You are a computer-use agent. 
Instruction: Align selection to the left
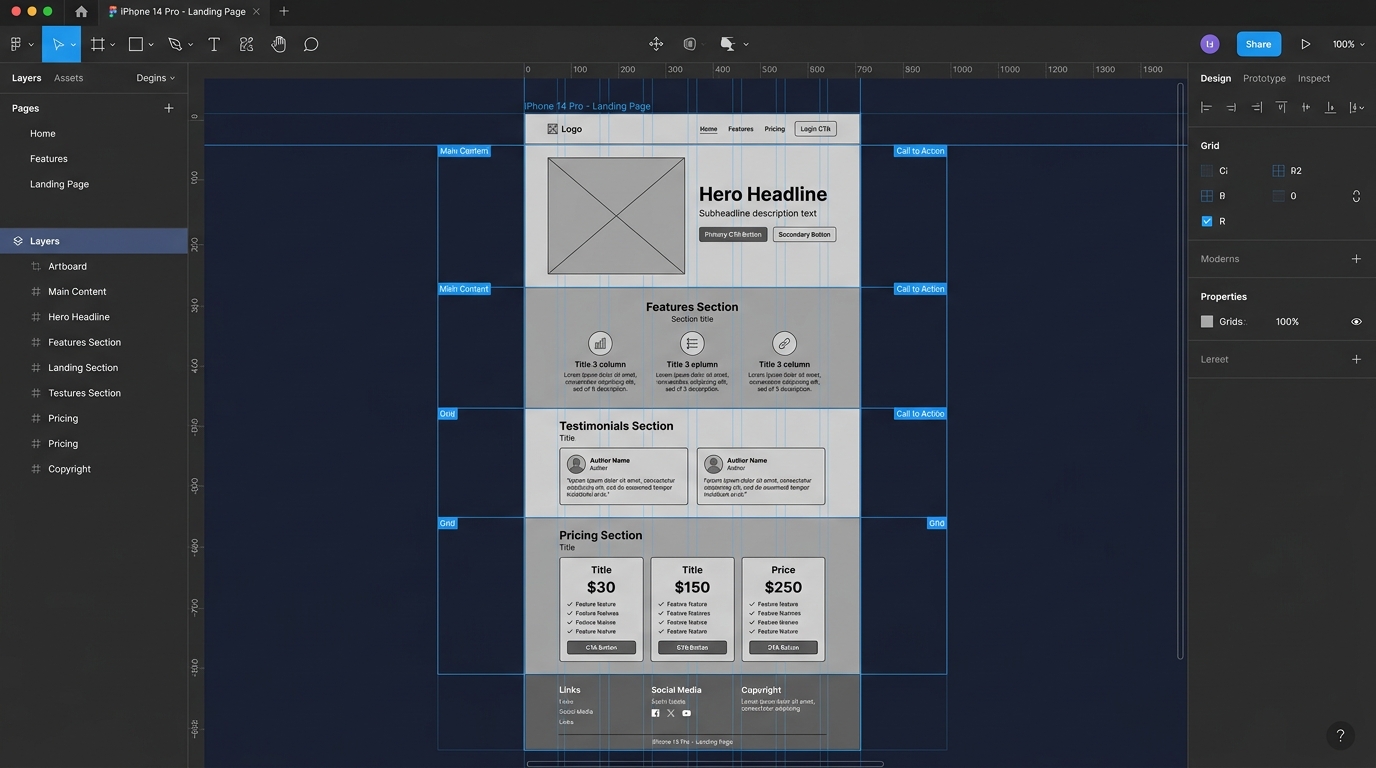coord(1206,107)
